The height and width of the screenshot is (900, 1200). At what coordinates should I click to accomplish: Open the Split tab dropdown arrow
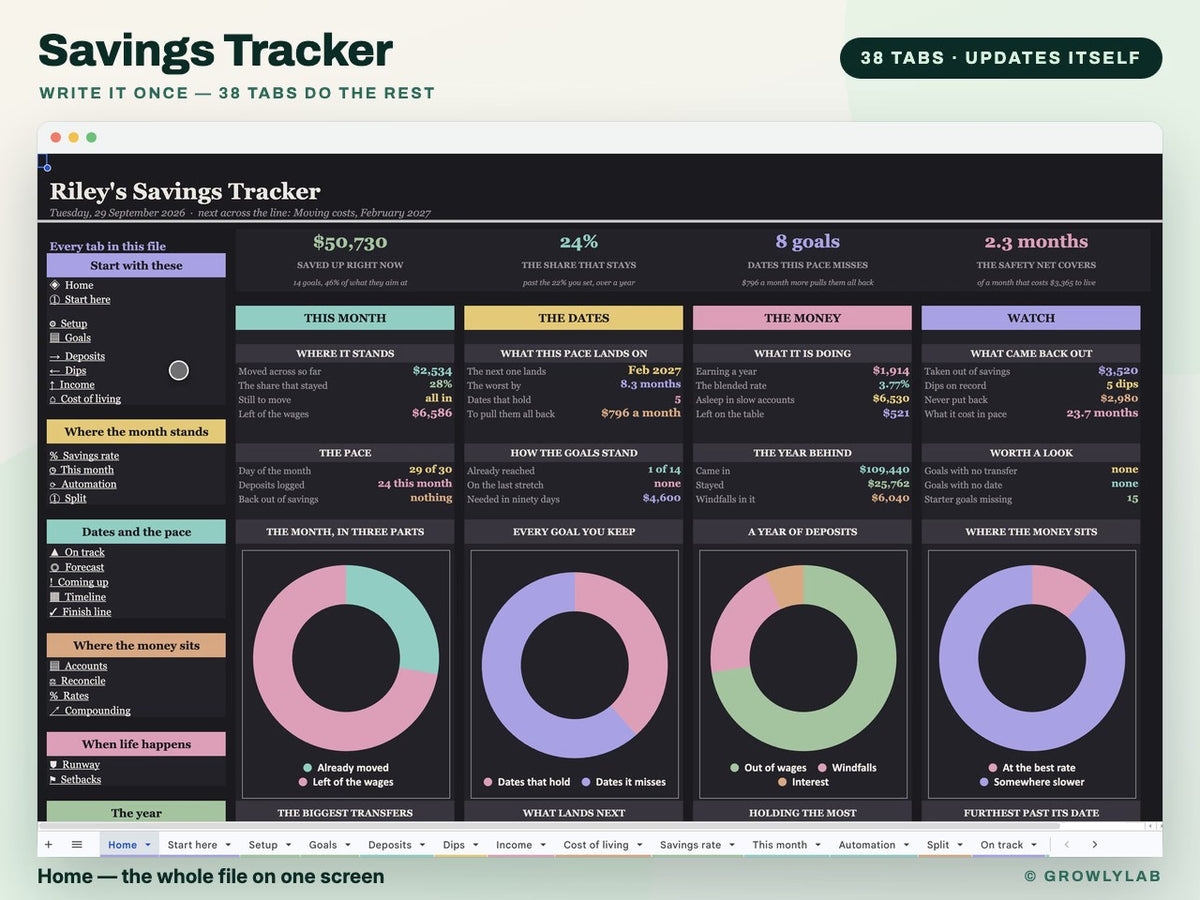[x=960, y=845]
